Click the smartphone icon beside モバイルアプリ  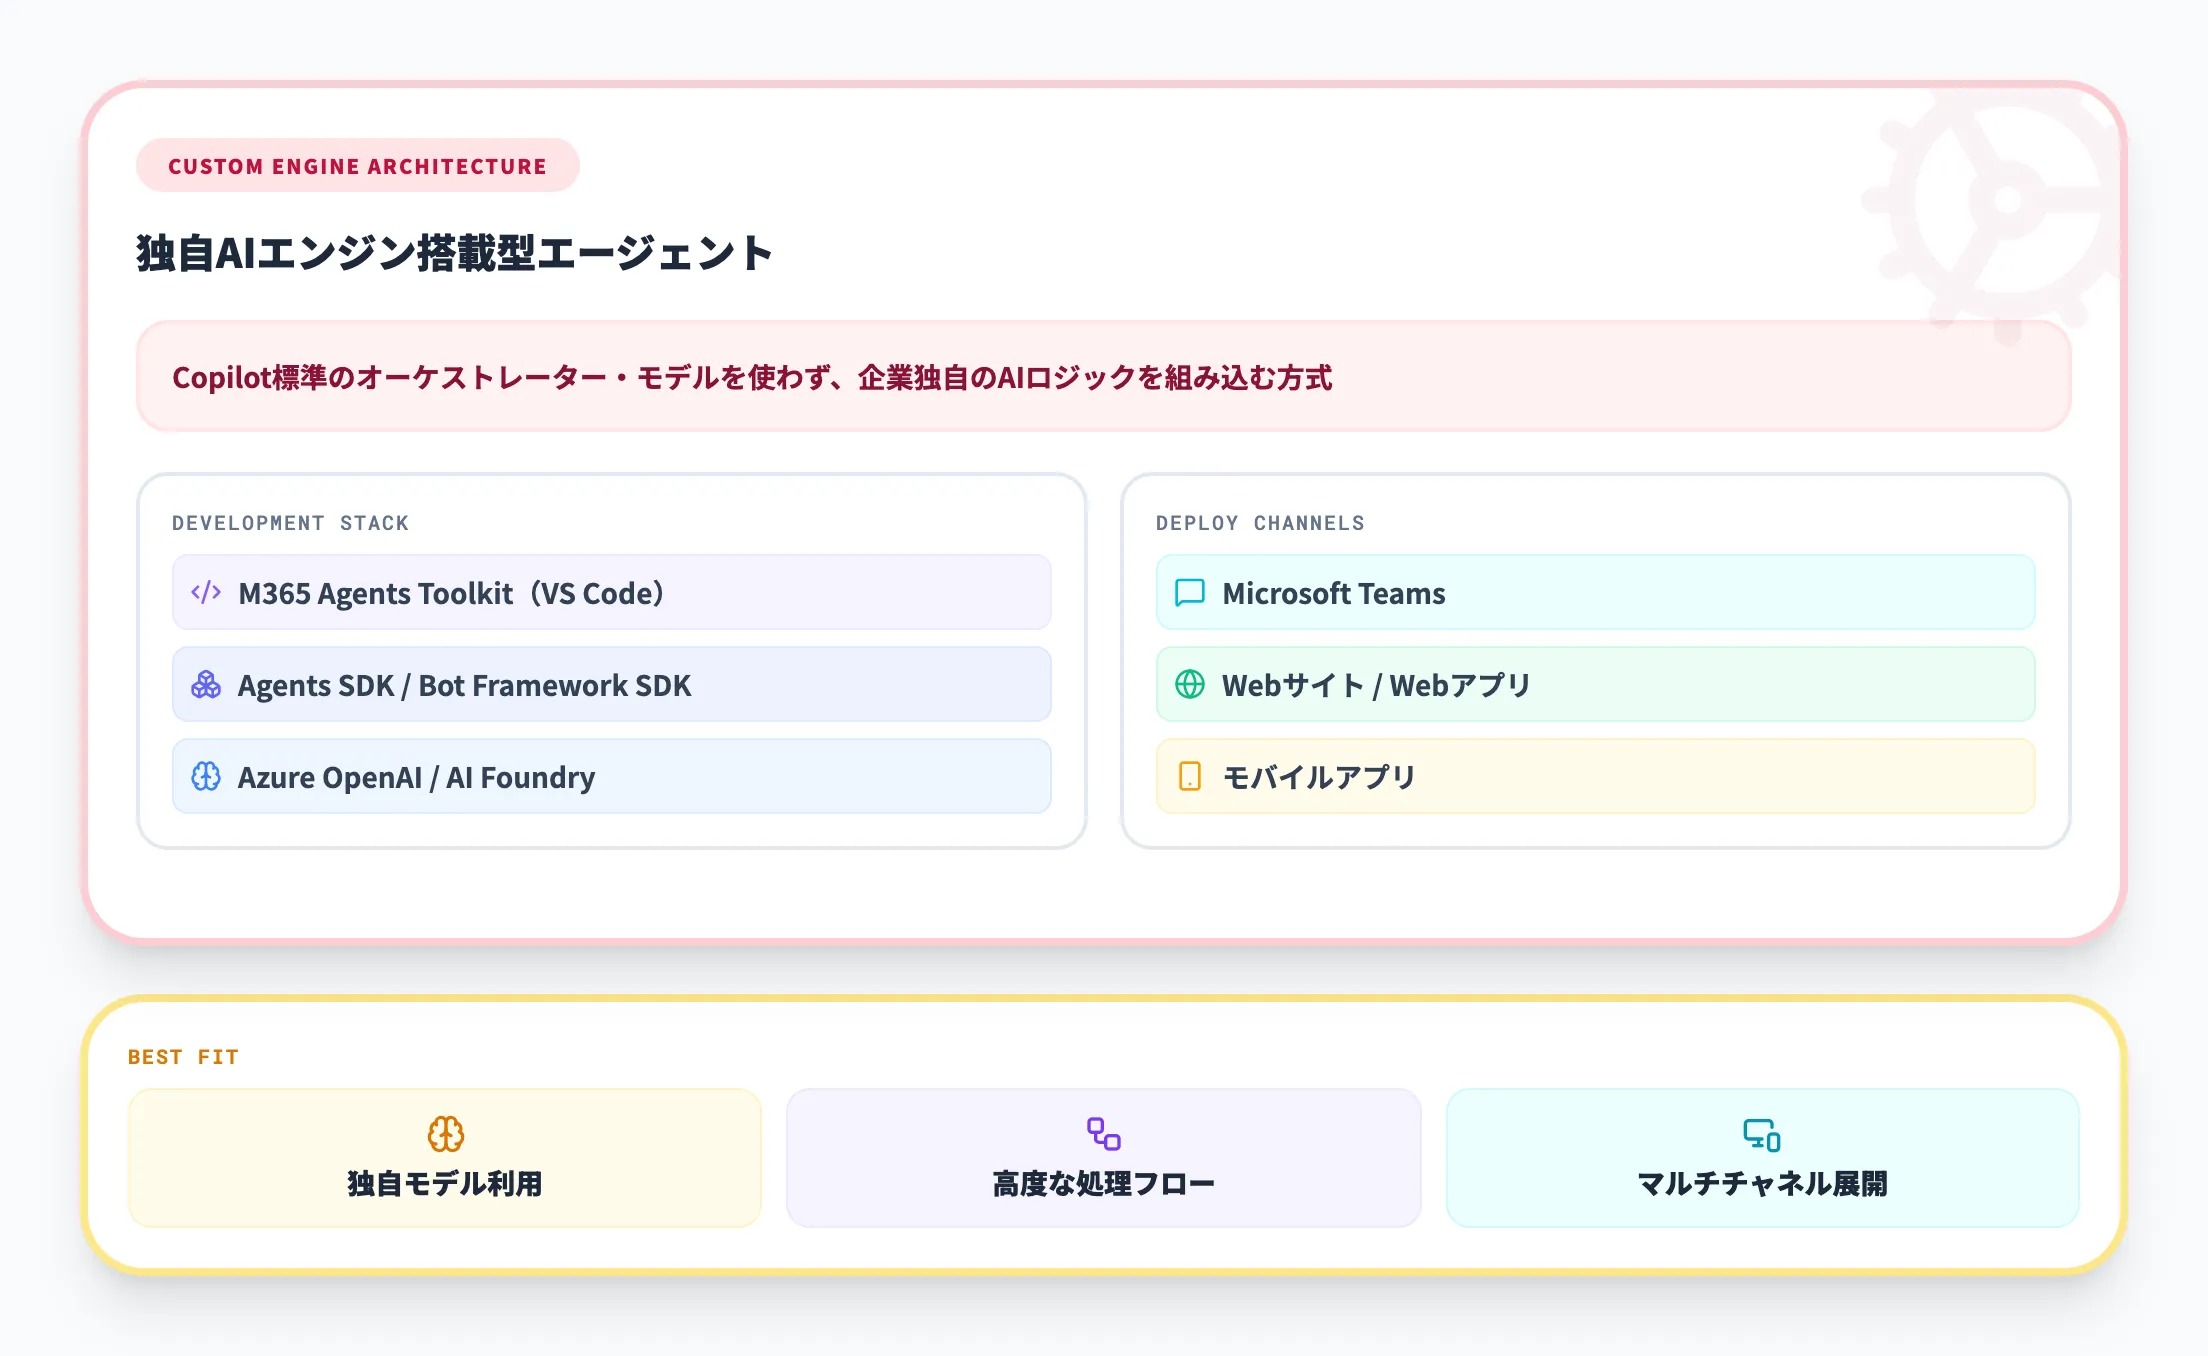(x=1189, y=776)
